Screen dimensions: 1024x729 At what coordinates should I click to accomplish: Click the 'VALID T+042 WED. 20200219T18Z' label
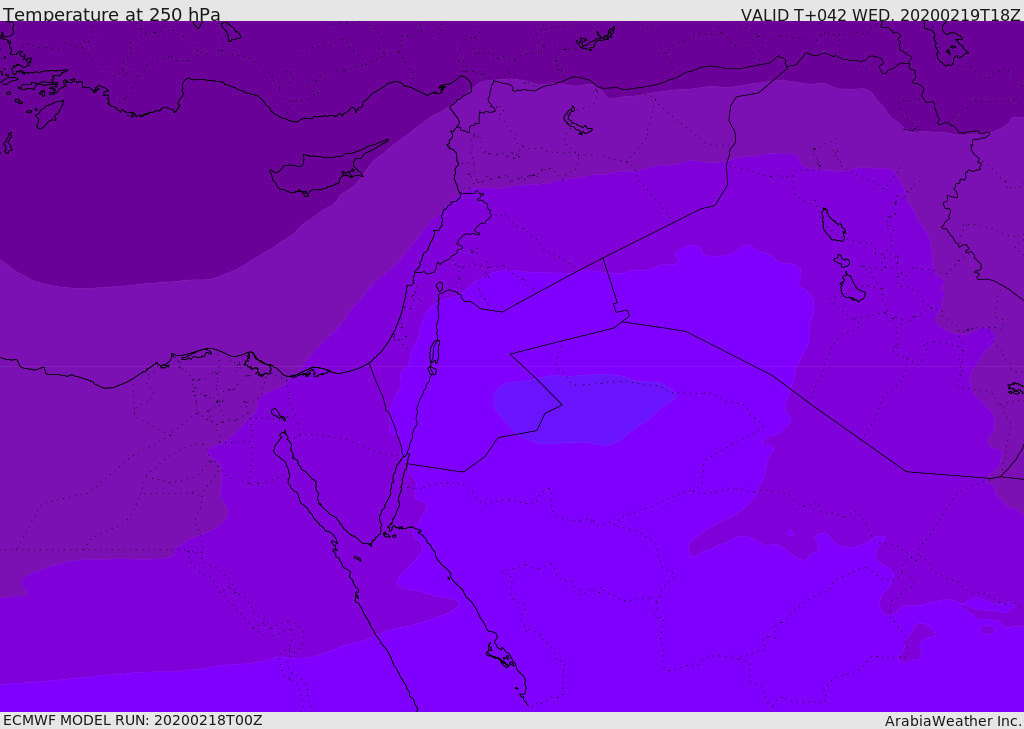point(880,14)
